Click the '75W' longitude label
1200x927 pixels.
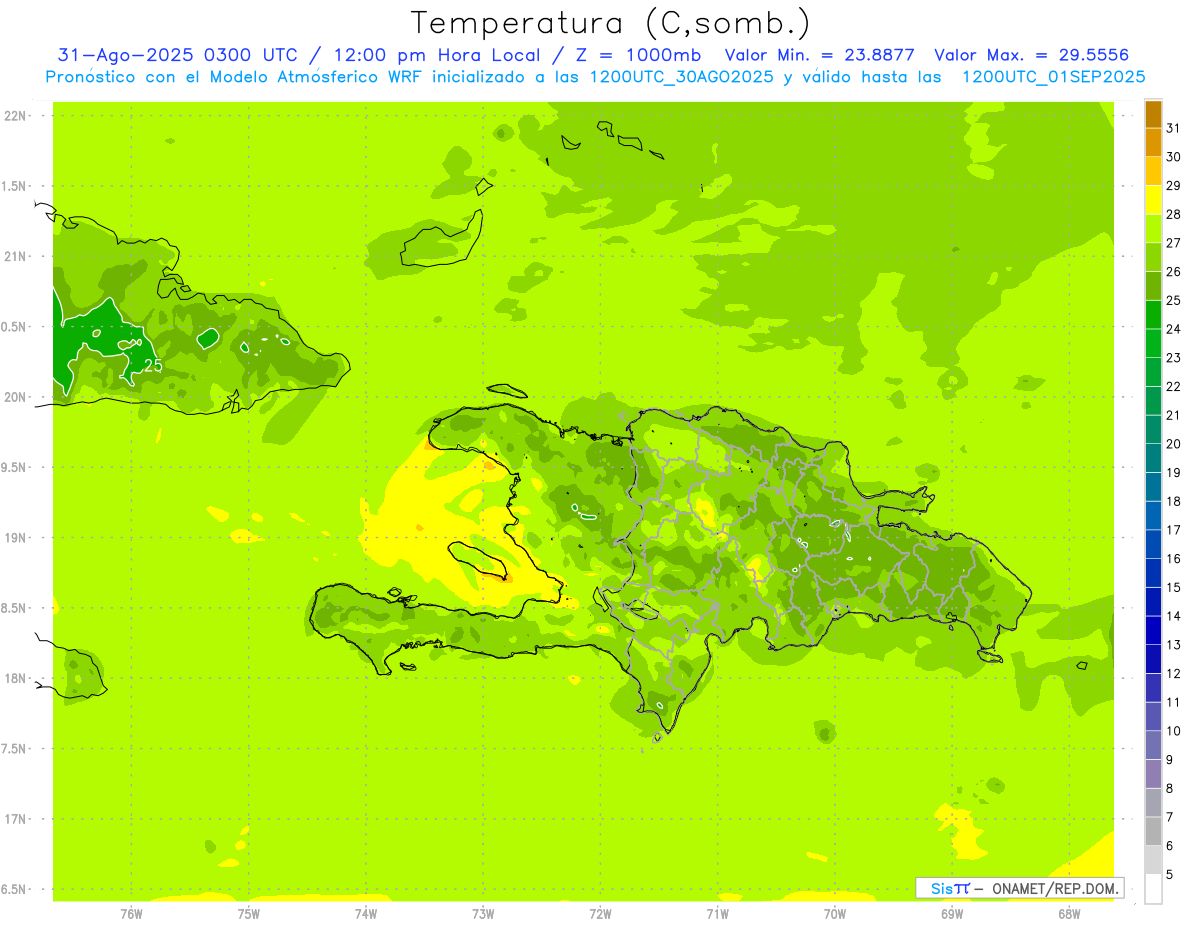tap(248, 914)
